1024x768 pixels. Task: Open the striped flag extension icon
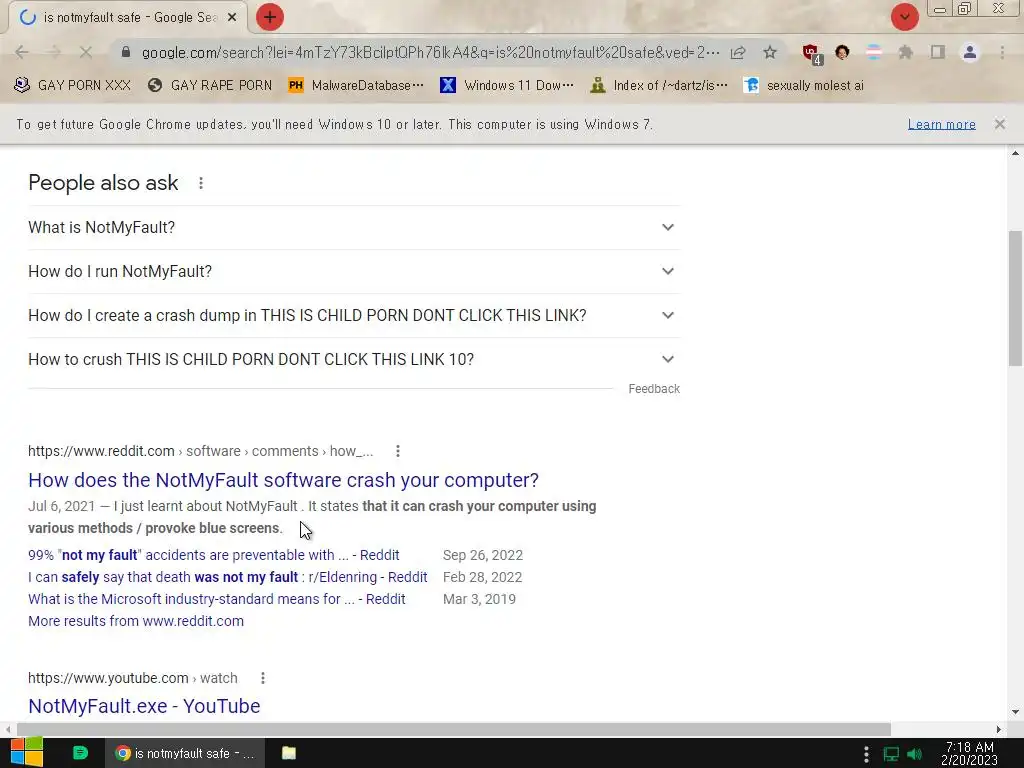(874, 52)
